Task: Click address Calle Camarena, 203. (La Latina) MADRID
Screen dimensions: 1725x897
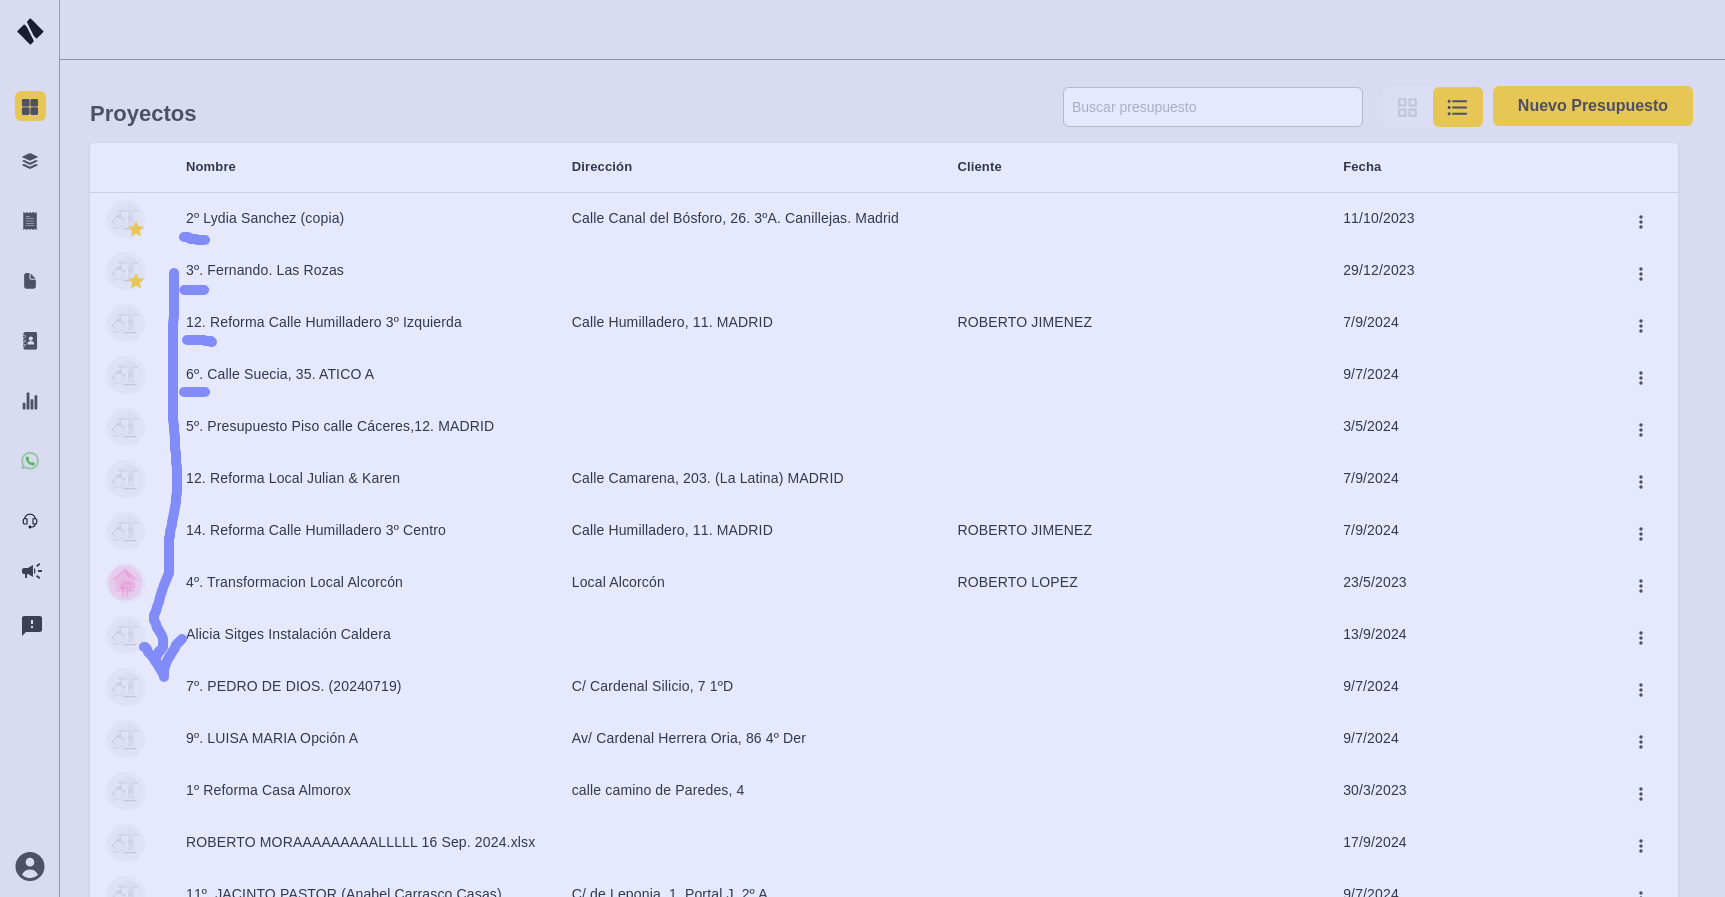Action: coord(708,478)
